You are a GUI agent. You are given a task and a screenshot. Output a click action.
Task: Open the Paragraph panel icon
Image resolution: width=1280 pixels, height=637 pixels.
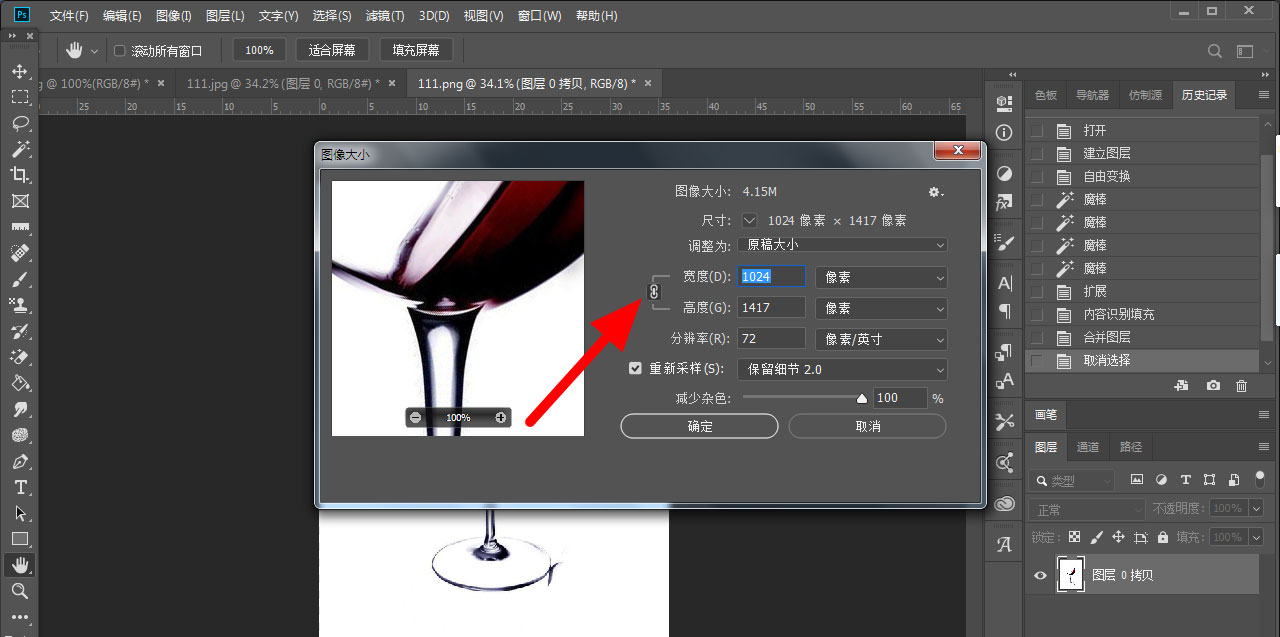tap(1005, 311)
